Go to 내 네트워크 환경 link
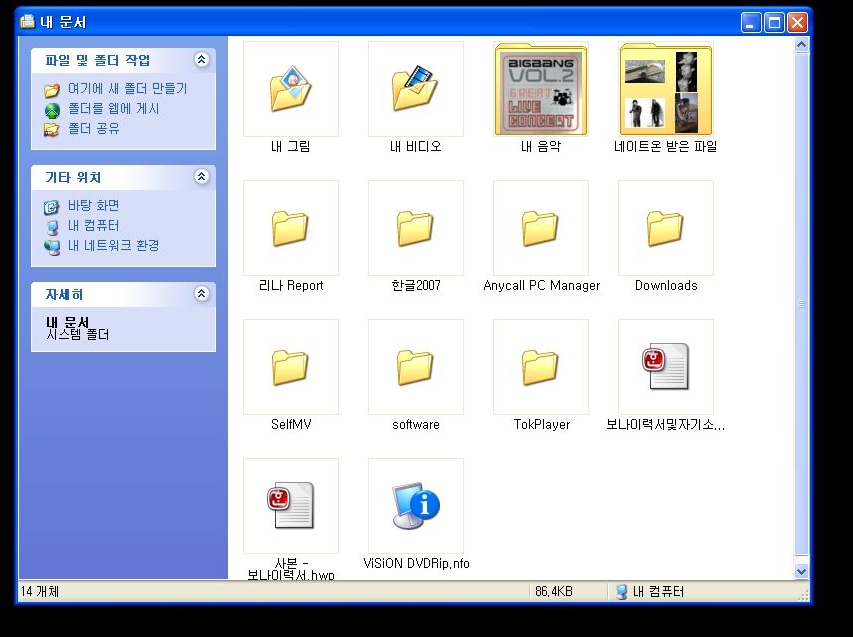The image size is (853, 637). tap(113, 246)
